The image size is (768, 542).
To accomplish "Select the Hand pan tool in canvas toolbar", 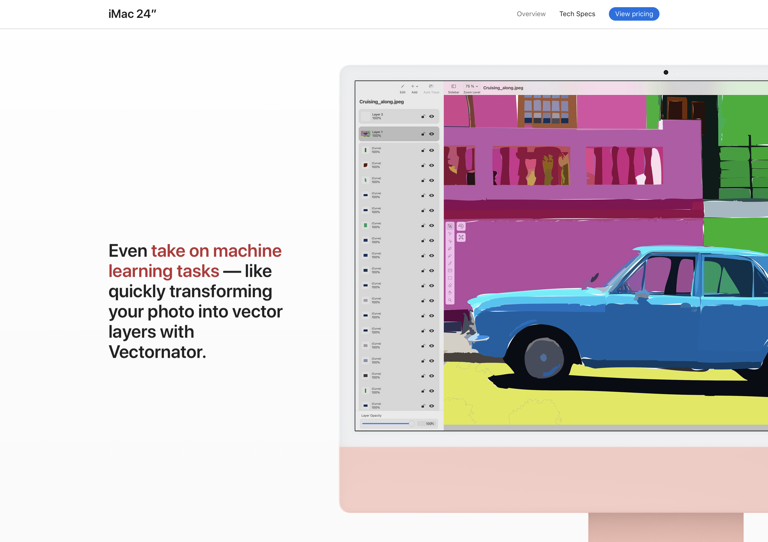I will click(x=450, y=293).
